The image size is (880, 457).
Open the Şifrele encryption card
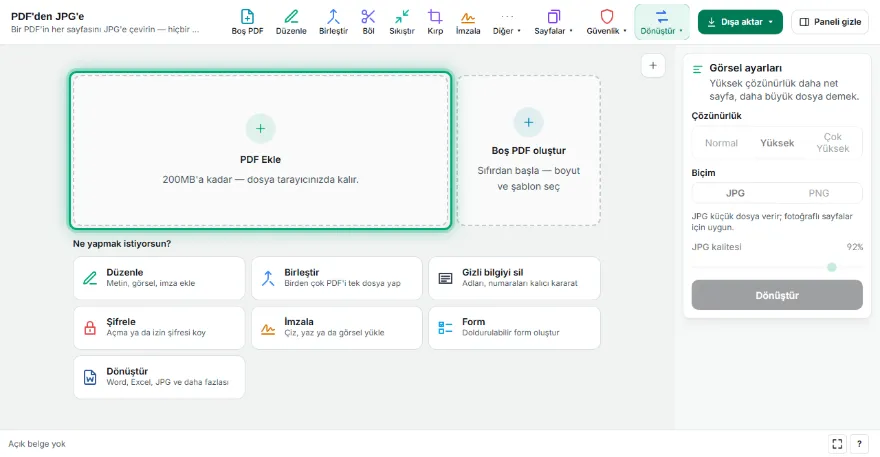point(159,327)
